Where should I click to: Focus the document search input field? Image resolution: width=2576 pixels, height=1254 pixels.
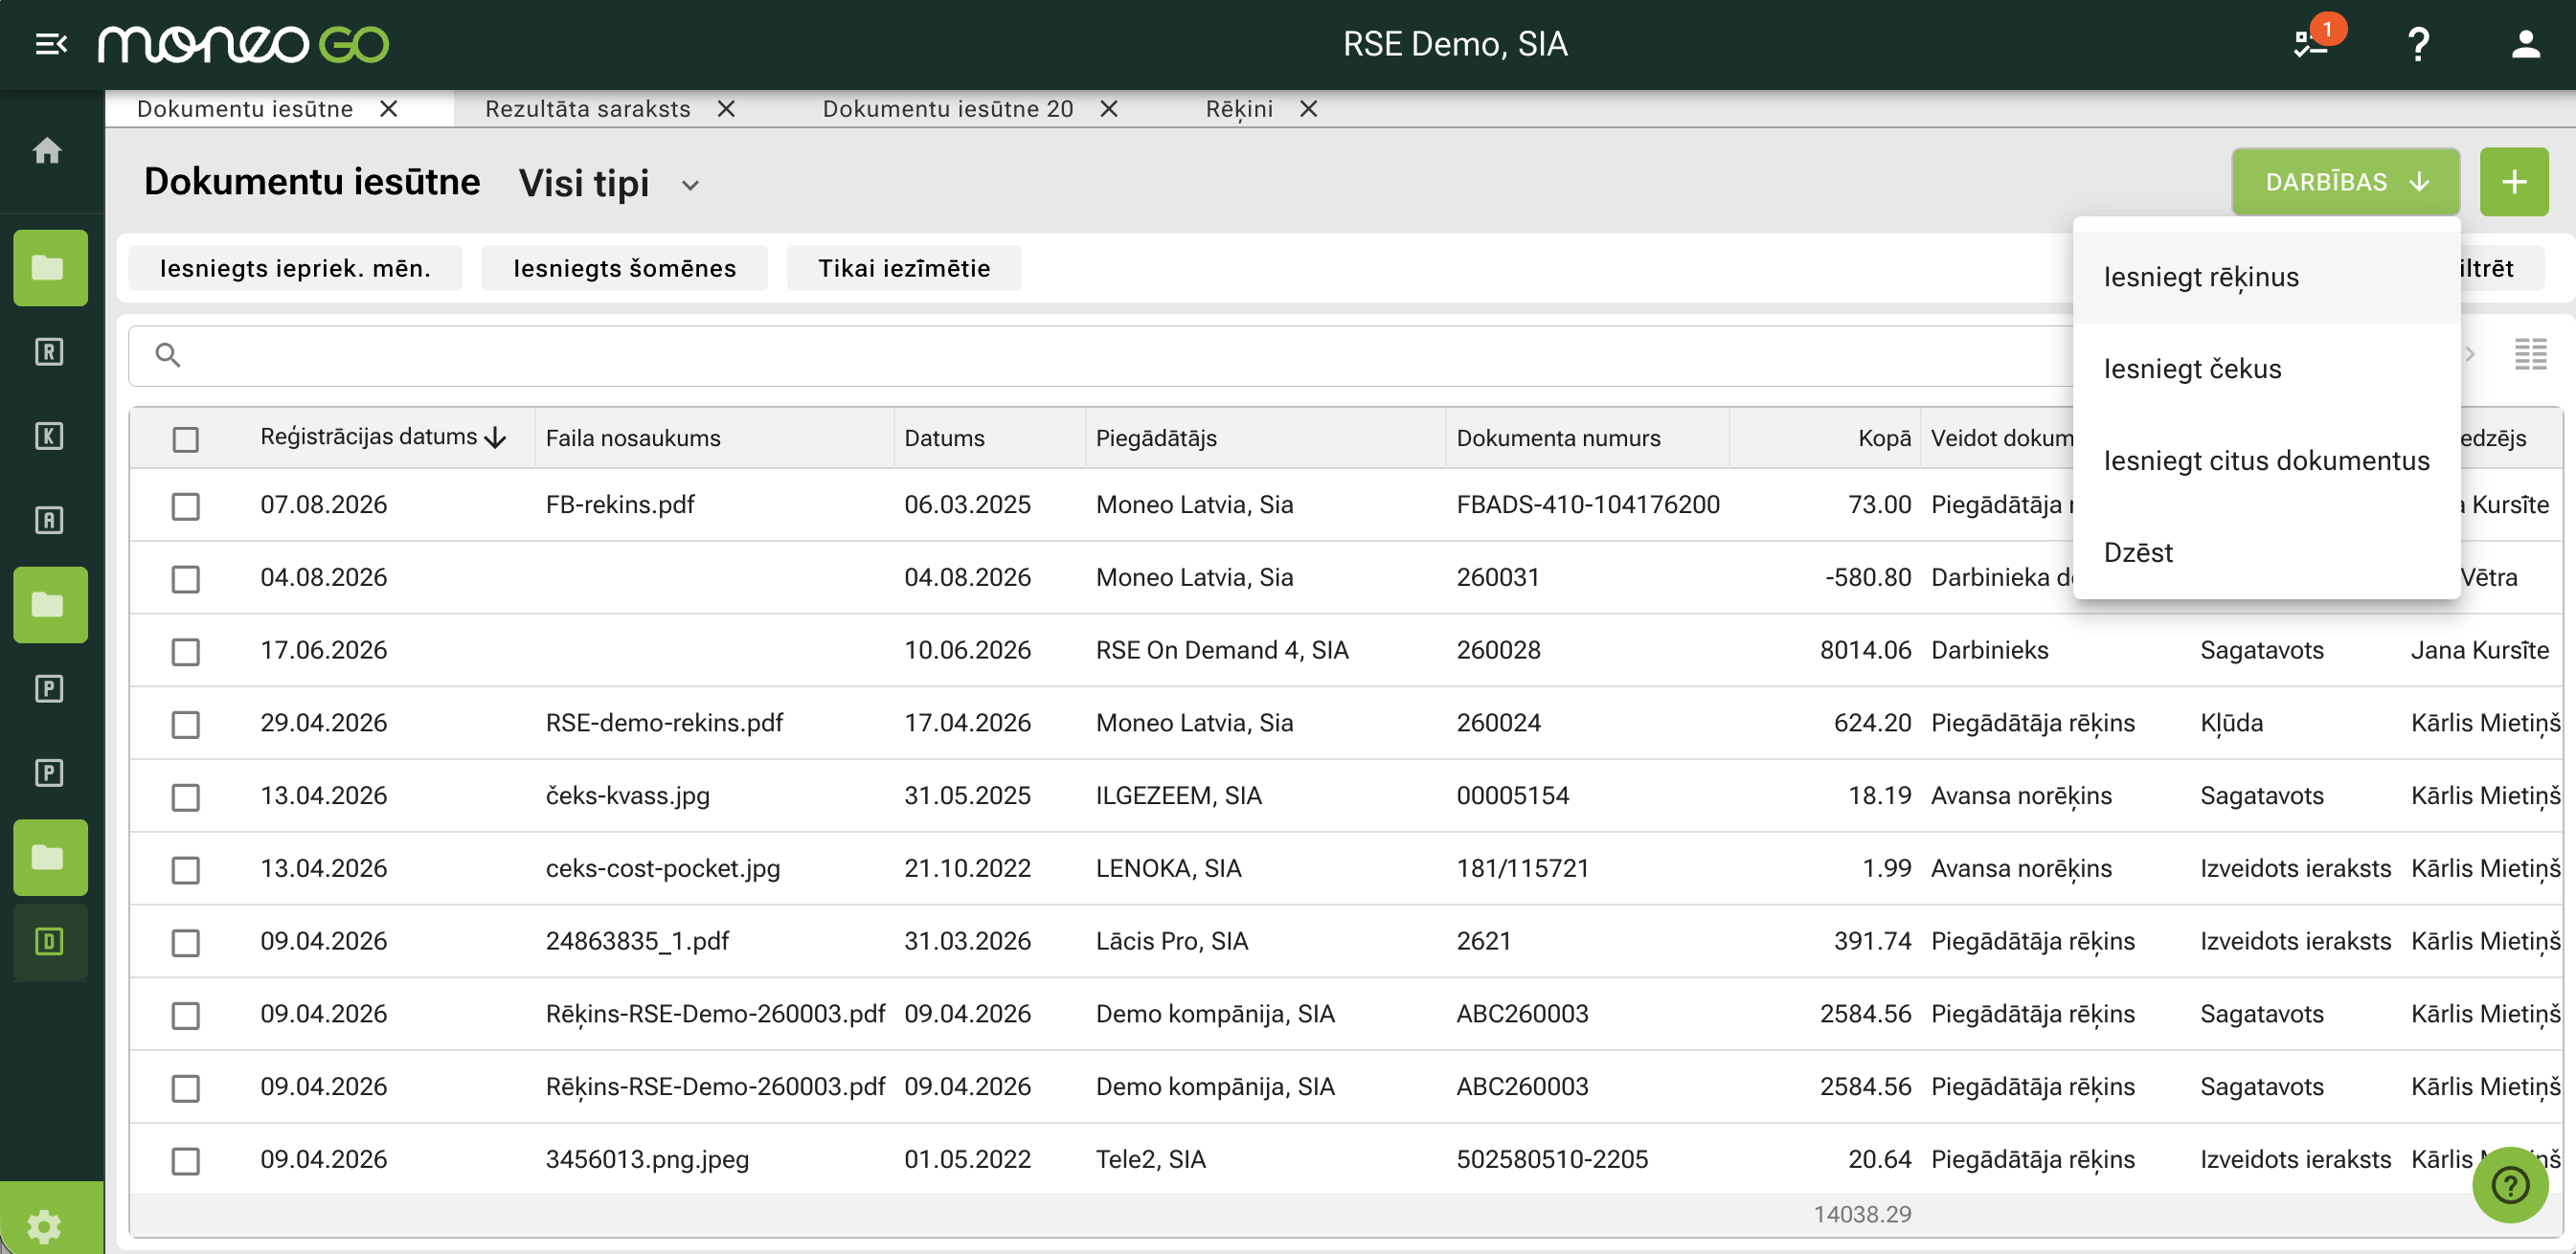point(1100,355)
